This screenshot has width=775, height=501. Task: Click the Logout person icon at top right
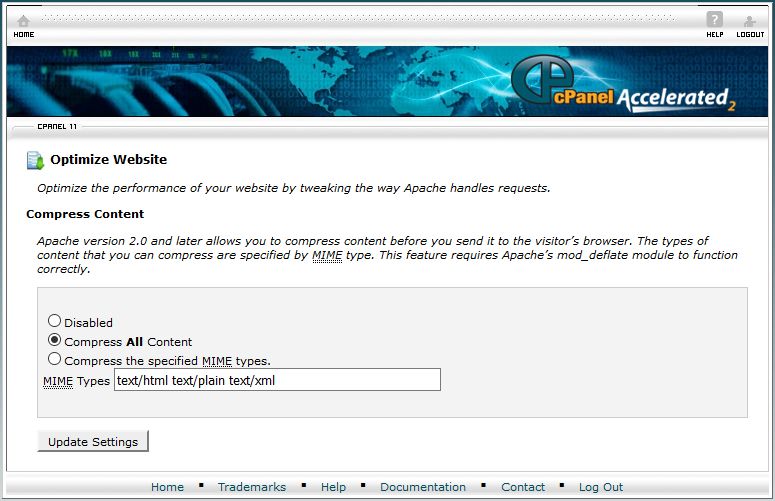pyautogui.click(x=749, y=21)
